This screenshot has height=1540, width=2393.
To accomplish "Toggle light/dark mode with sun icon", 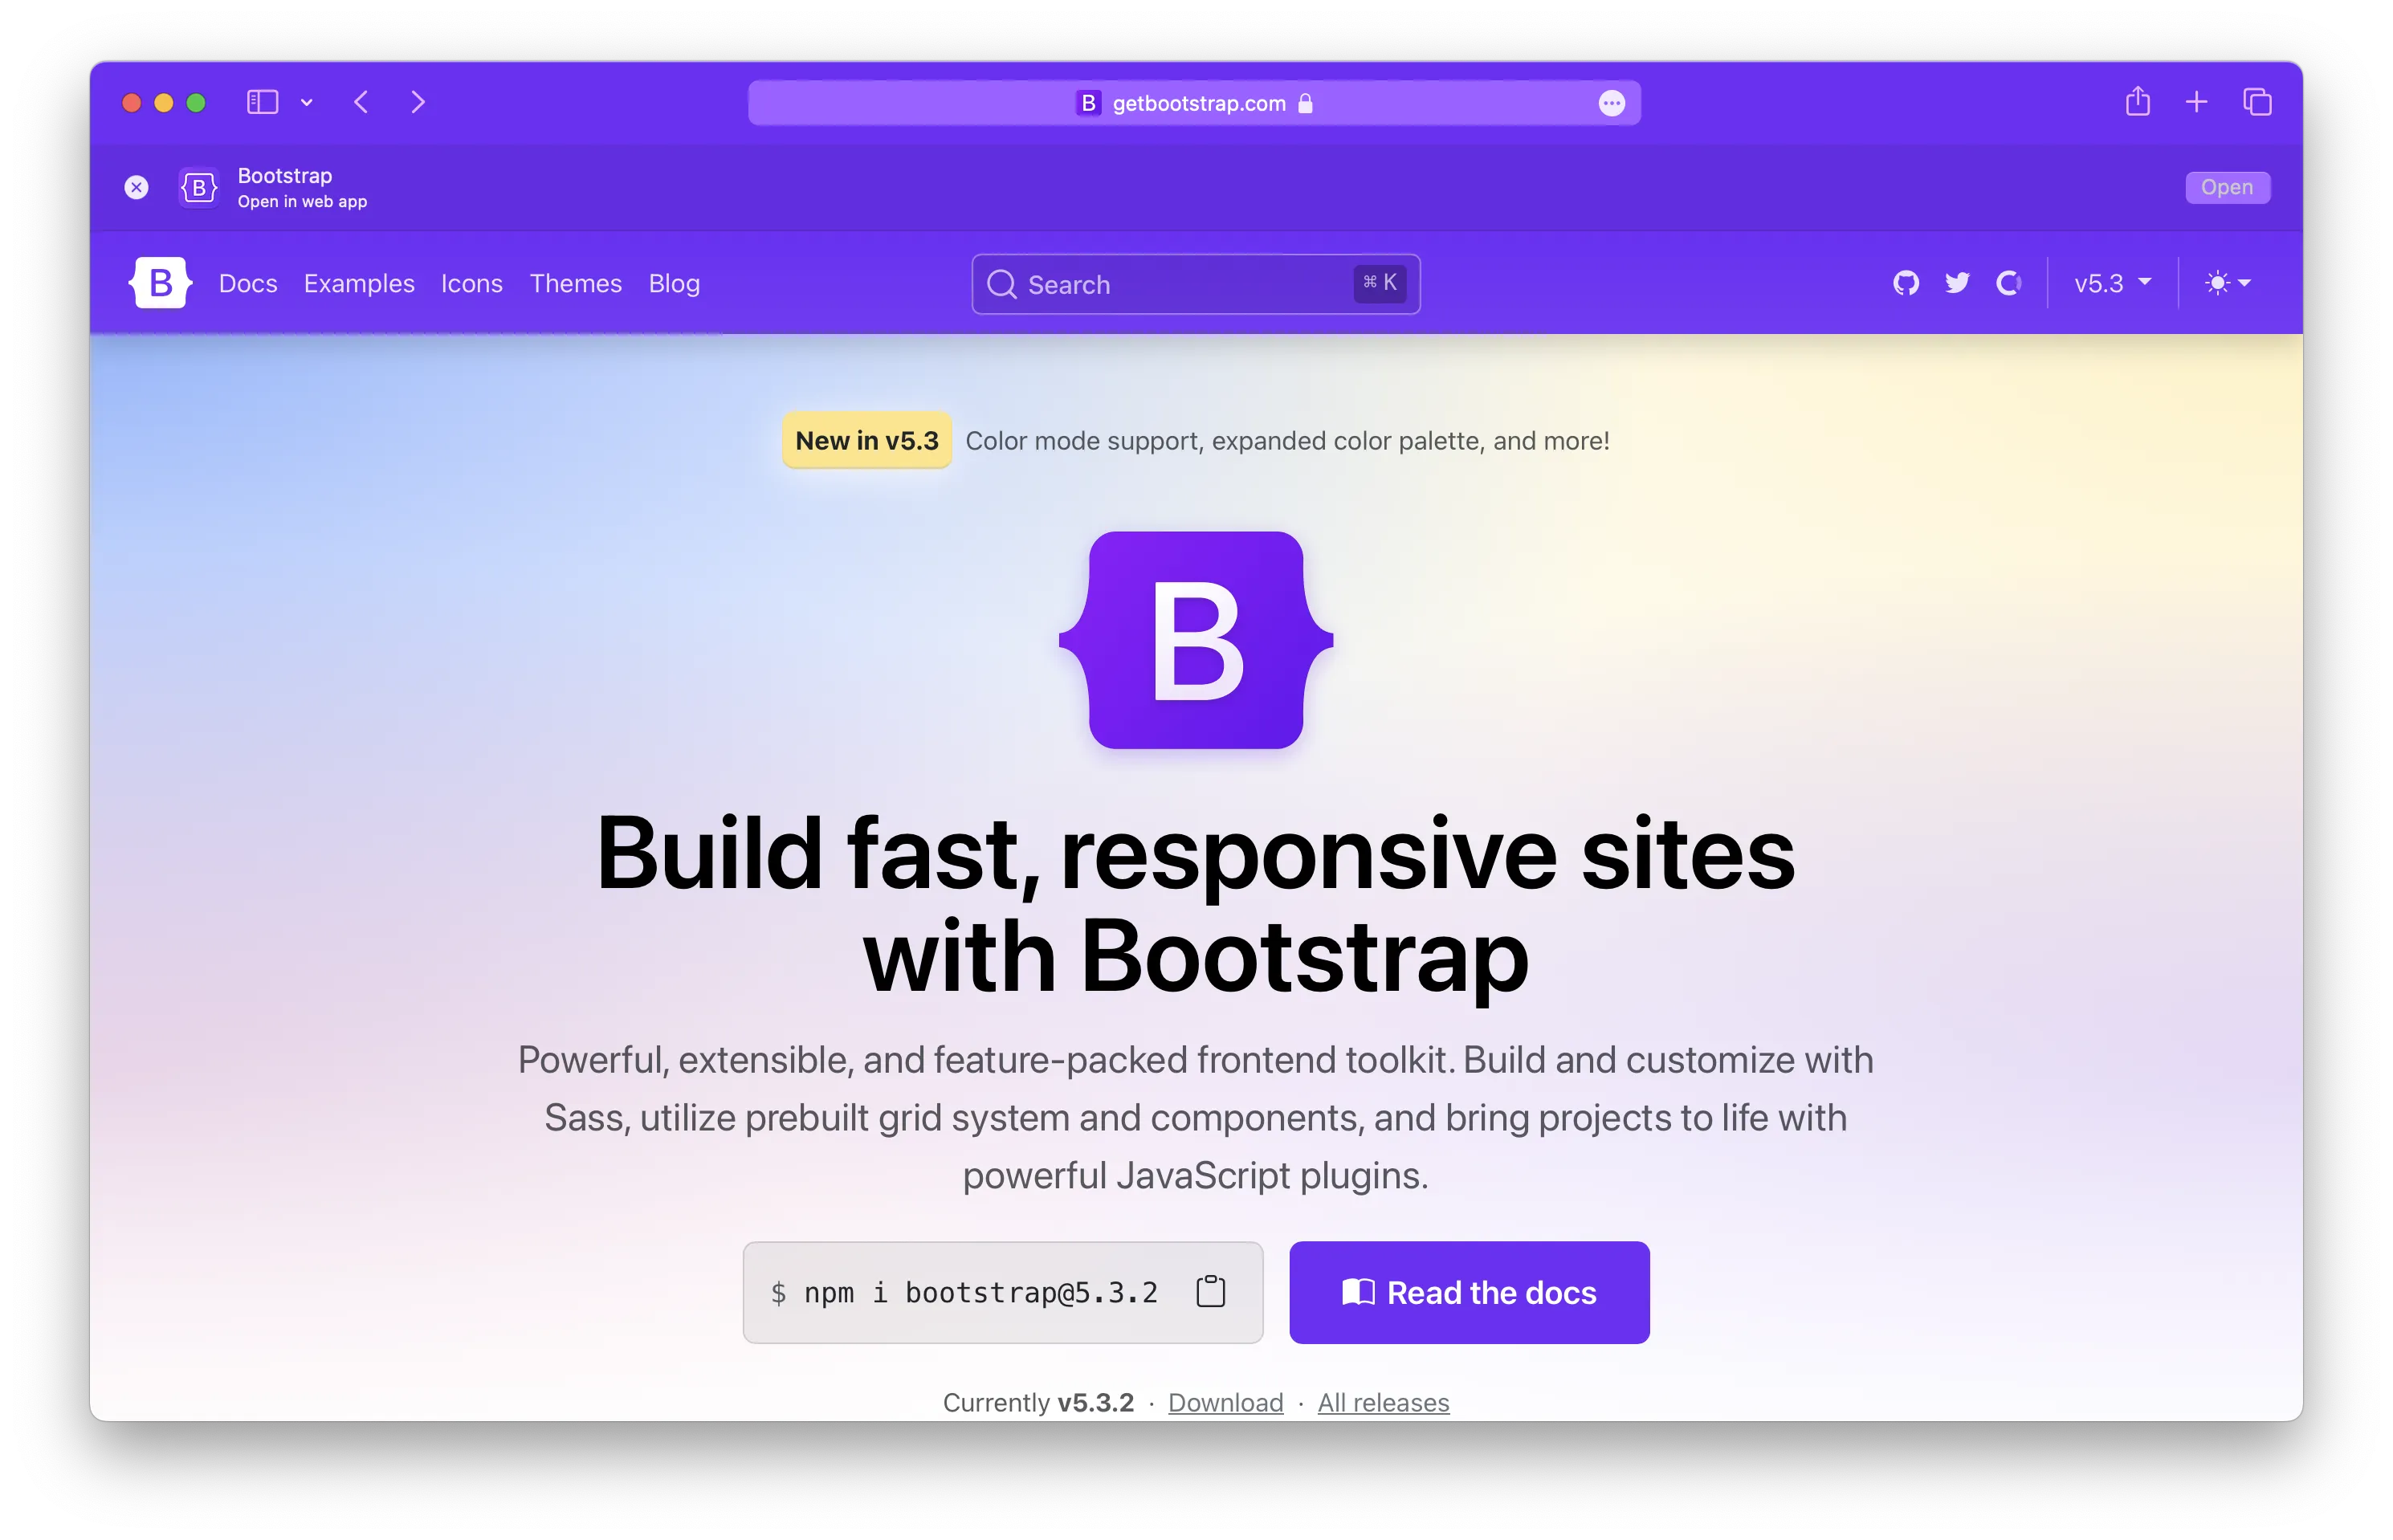I will (2219, 283).
